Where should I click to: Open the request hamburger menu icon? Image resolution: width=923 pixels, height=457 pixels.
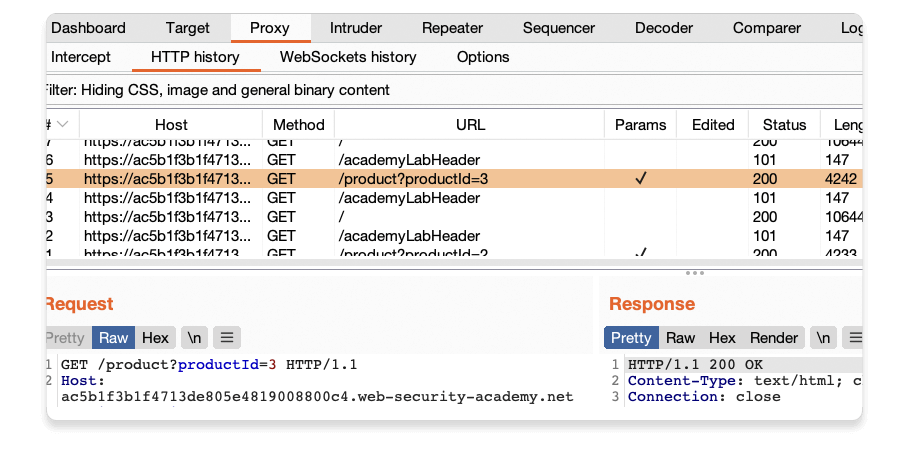(227, 338)
